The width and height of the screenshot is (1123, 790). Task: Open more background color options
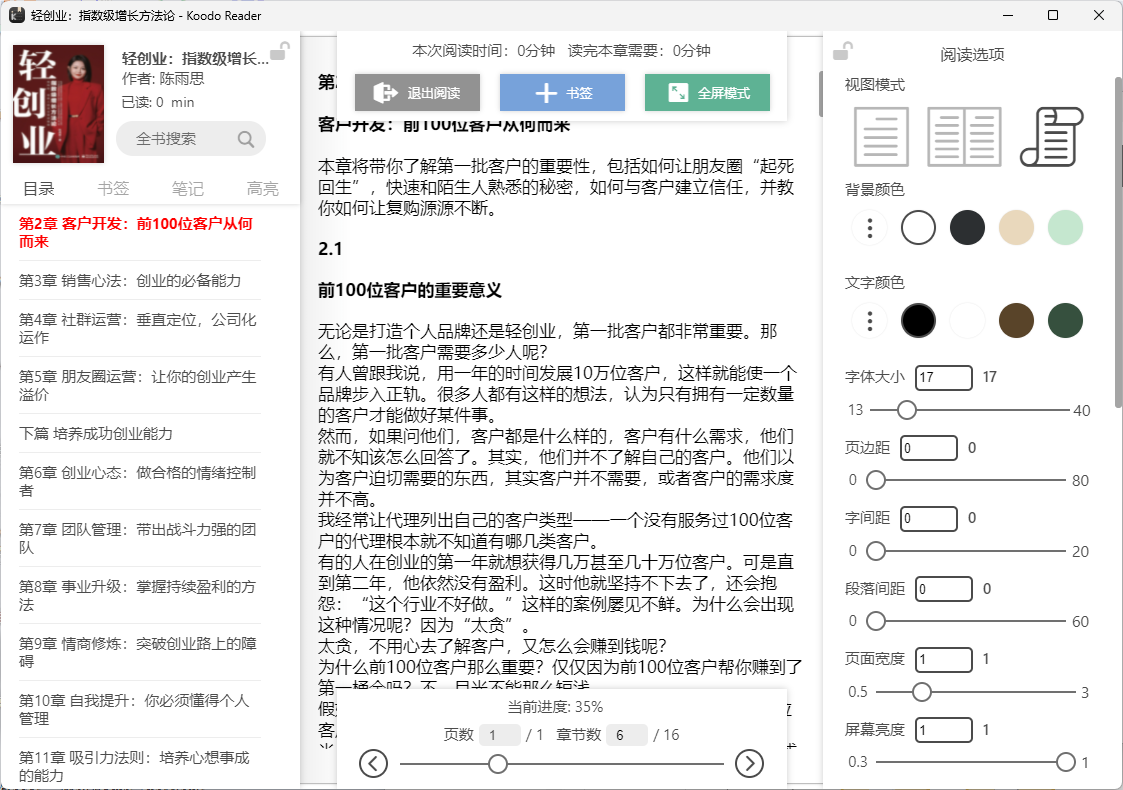pyautogui.click(x=869, y=228)
